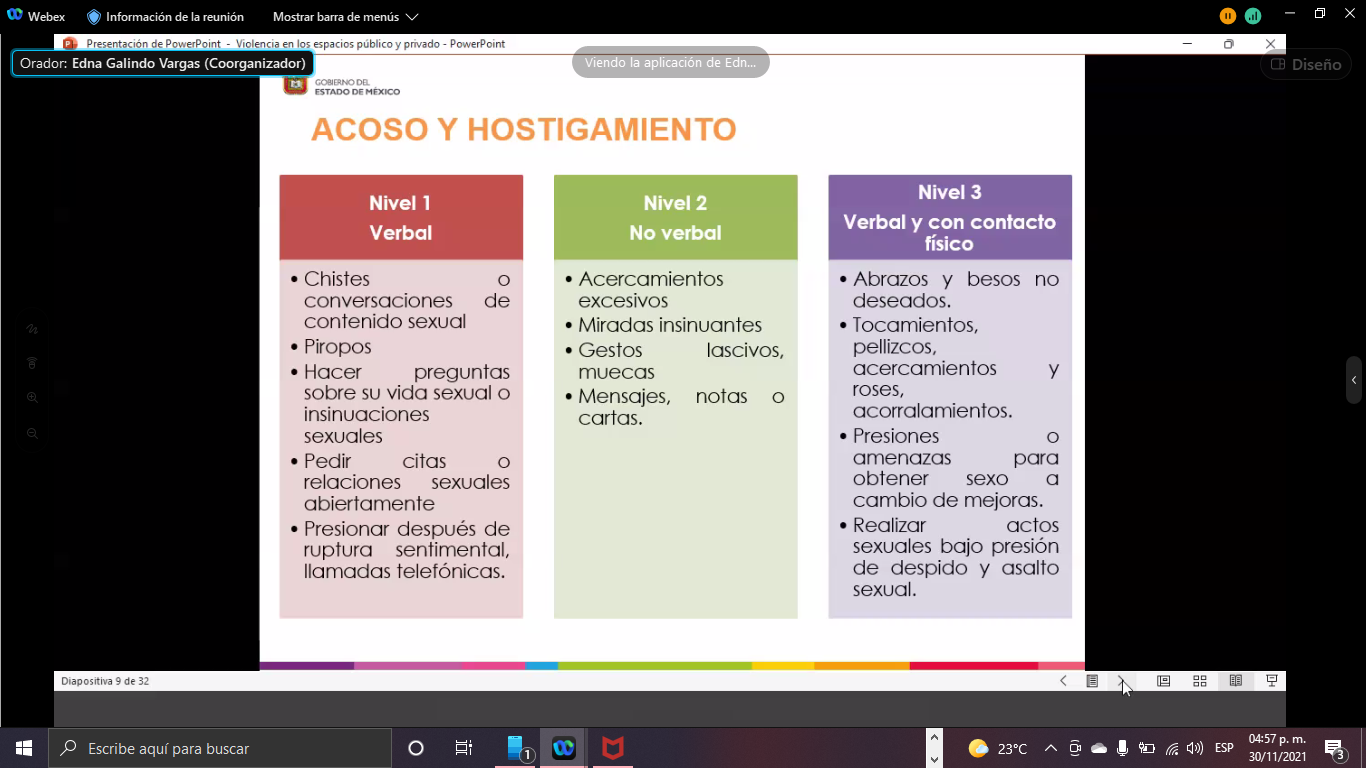1366x768 pixels.
Task: Expand Mostrar barra de menús dropdown
Action: click(346, 17)
